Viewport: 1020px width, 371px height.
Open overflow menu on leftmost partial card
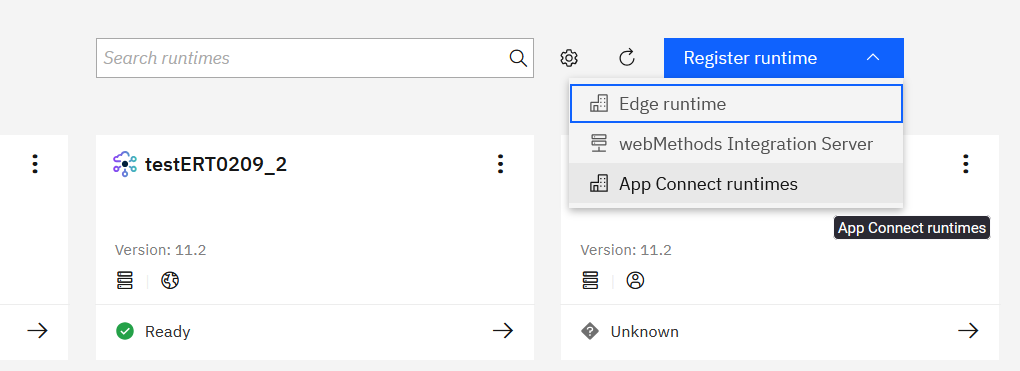click(x=34, y=163)
